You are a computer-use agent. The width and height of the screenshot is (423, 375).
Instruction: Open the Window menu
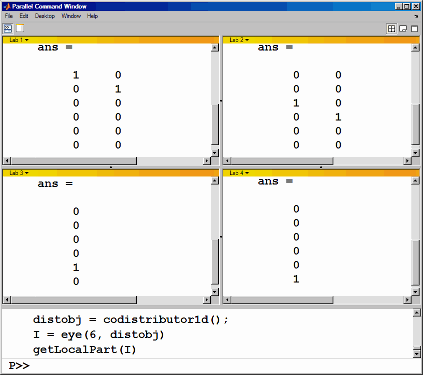[x=71, y=16]
